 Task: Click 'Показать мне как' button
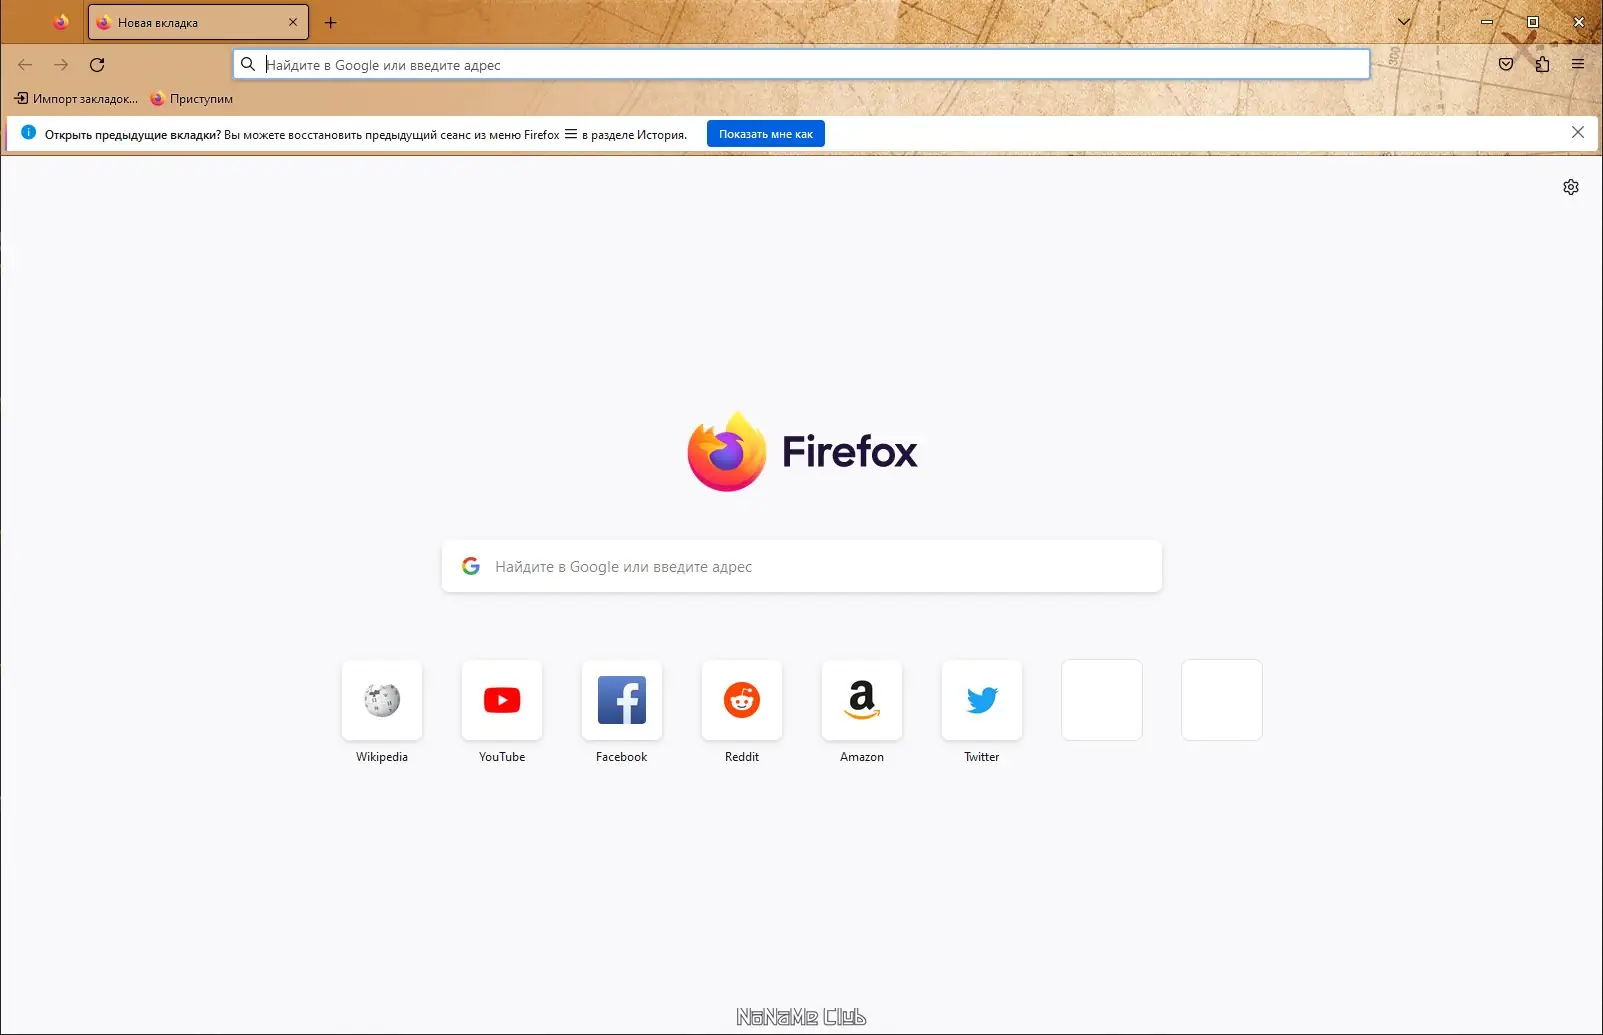(x=766, y=134)
